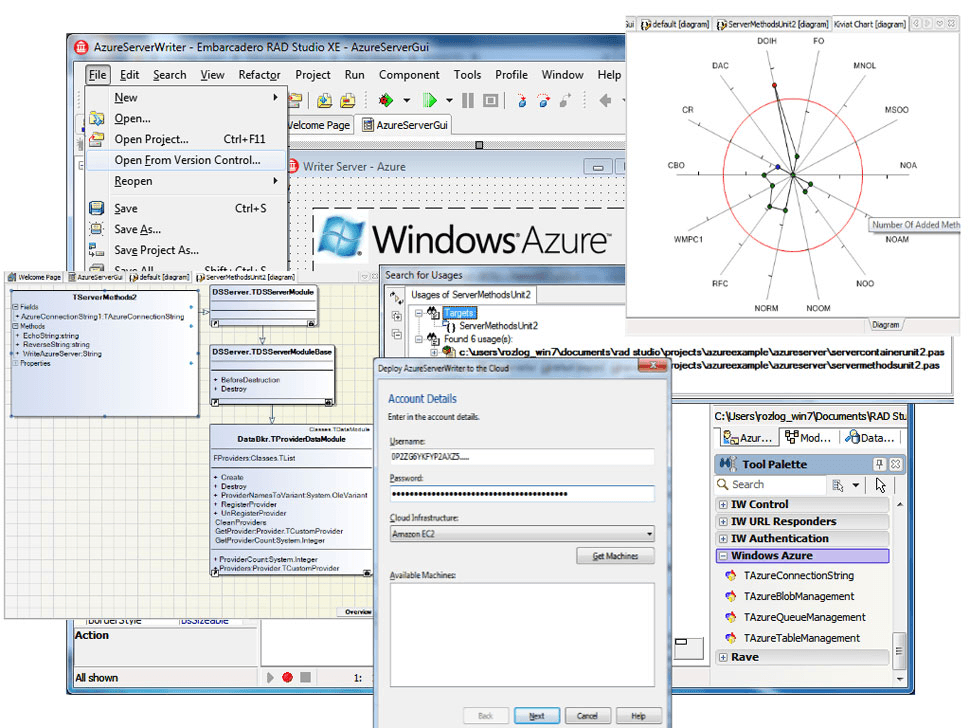Expand the Rave palette category

(x=723, y=657)
